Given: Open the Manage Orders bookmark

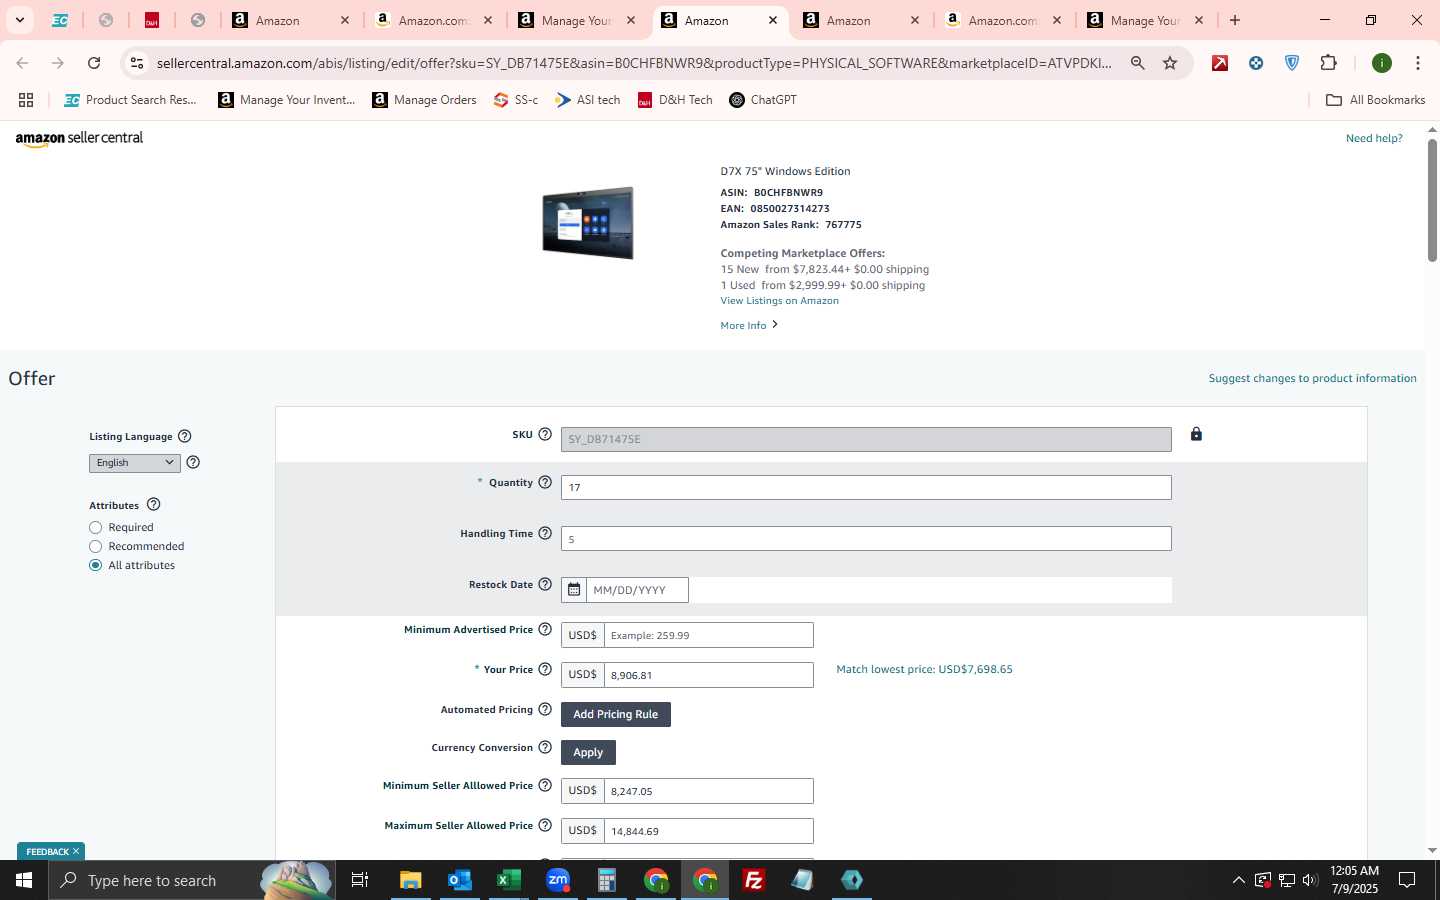Looking at the screenshot, I should 424,100.
